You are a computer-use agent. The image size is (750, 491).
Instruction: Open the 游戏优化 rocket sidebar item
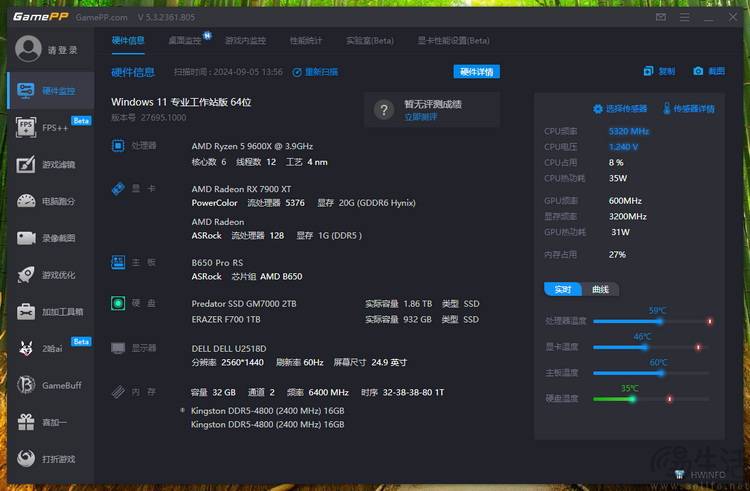coord(51,275)
